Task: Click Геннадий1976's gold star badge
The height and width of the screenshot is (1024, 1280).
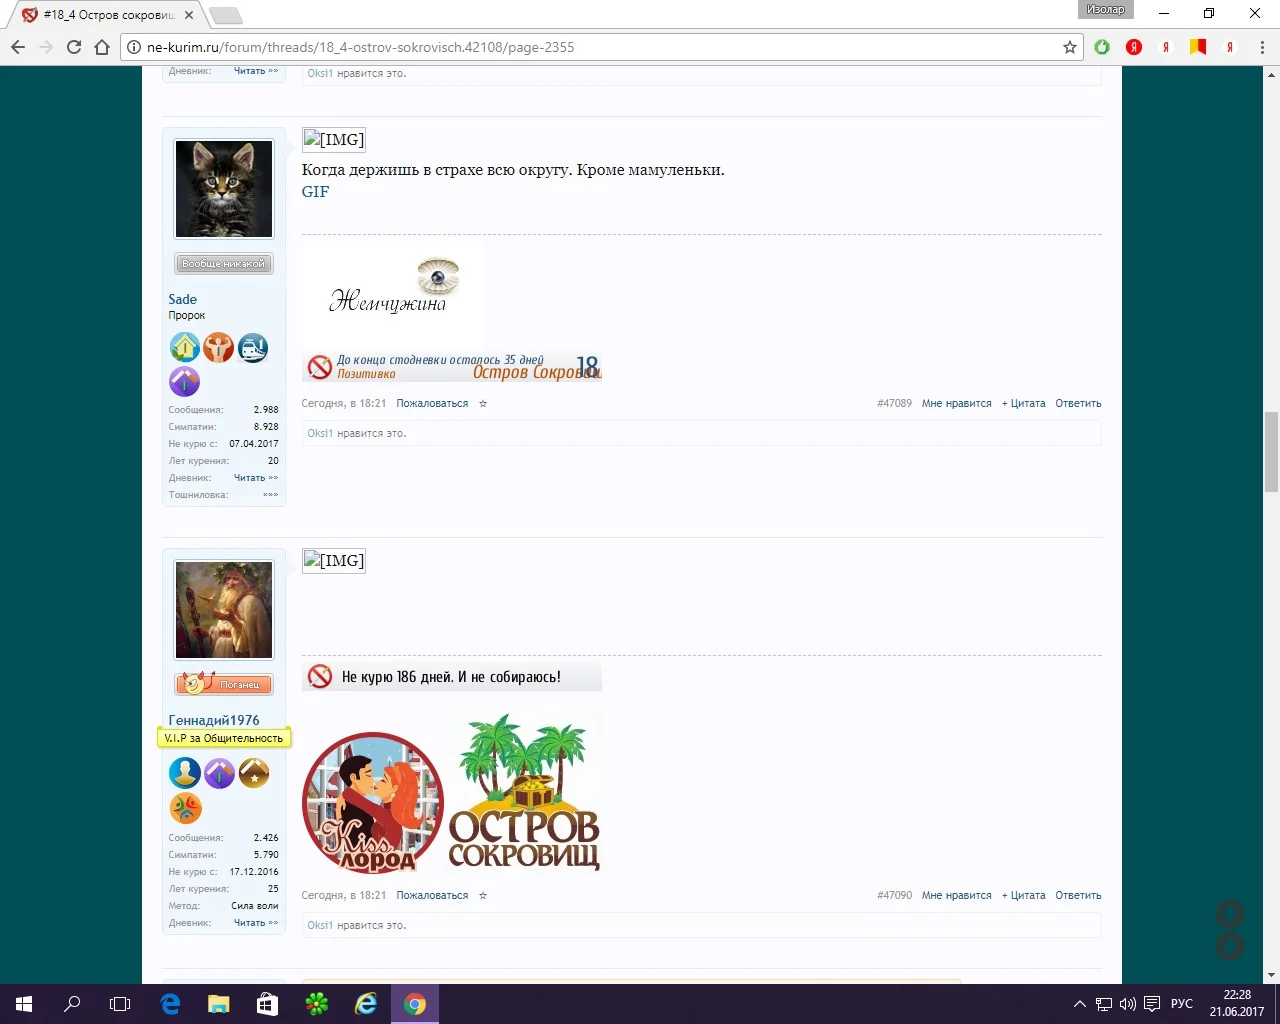Action: 253,773
